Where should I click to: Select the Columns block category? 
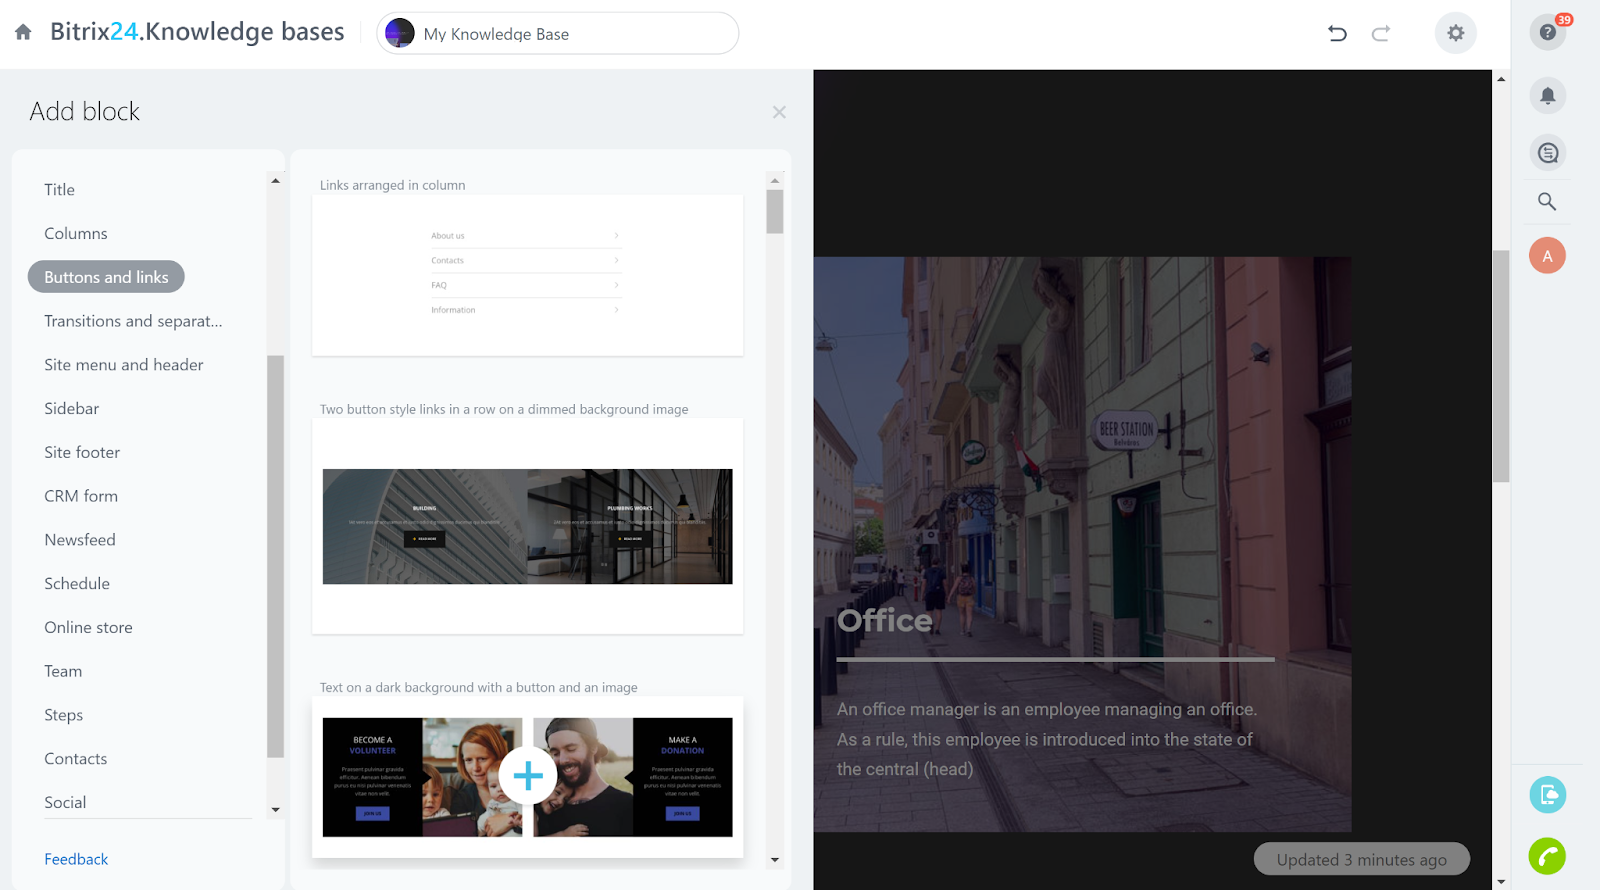[x=76, y=234]
